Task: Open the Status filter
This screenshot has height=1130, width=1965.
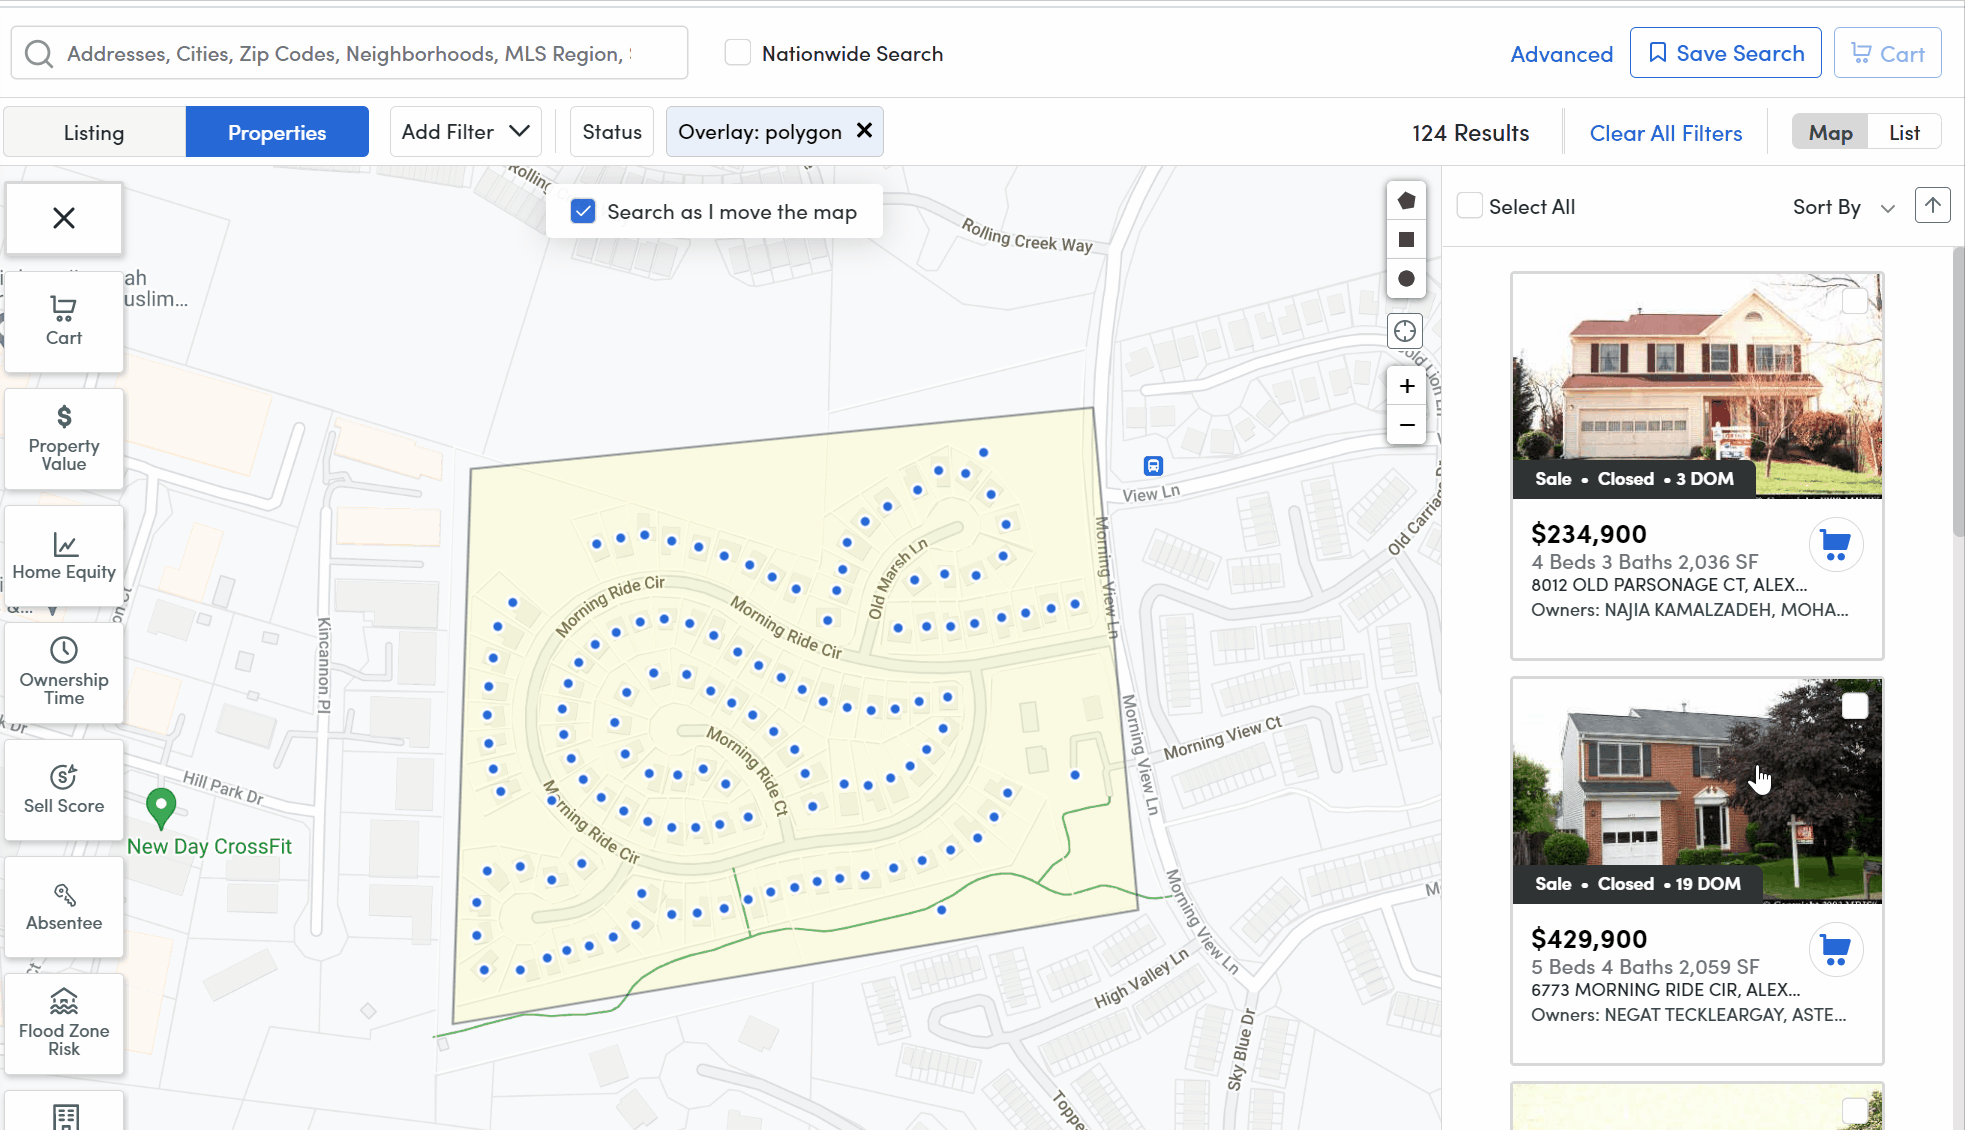Action: pyautogui.click(x=612, y=132)
